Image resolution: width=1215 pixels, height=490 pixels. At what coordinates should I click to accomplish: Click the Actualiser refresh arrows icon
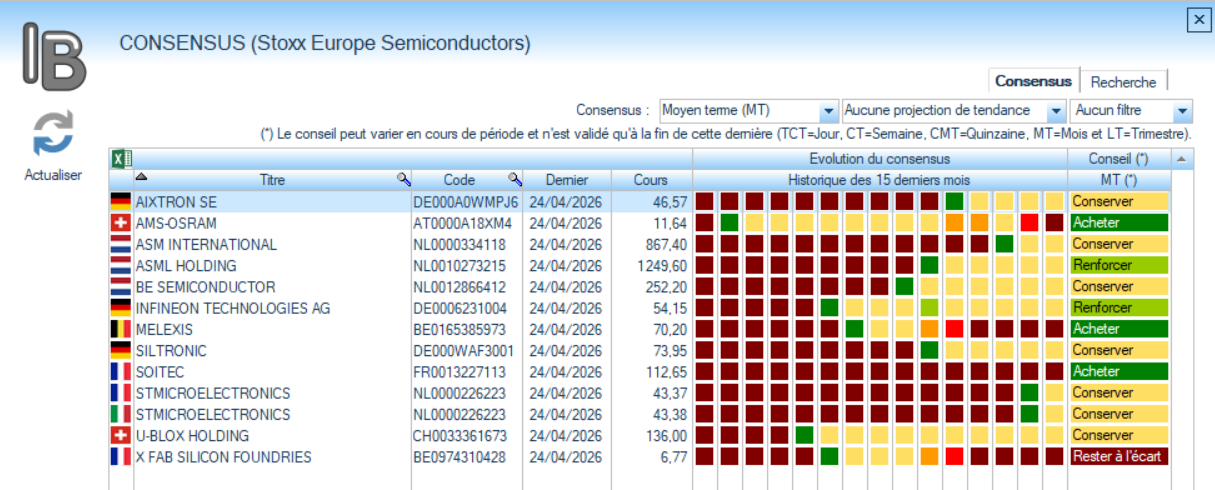click(53, 134)
